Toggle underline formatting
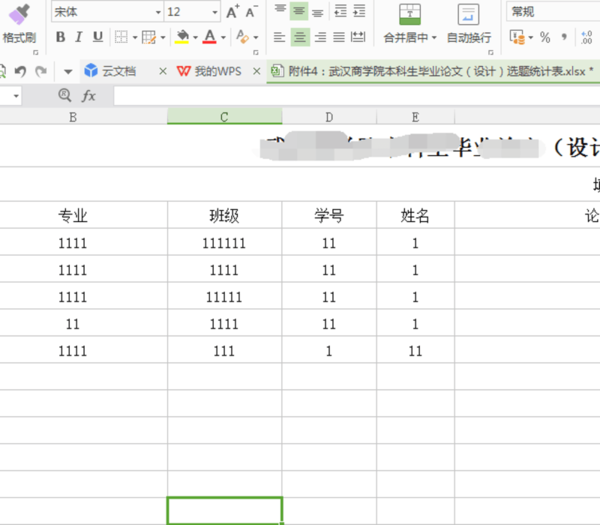Viewport: 600px width, 525px height. [x=98, y=37]
